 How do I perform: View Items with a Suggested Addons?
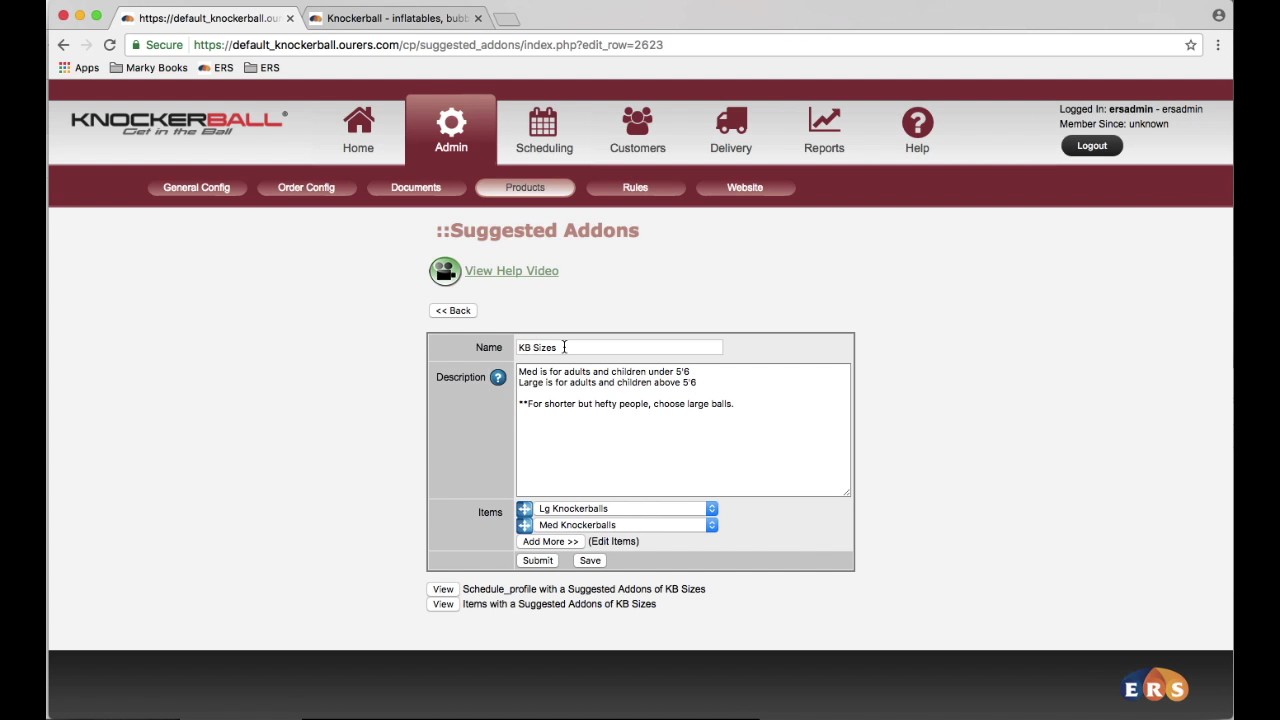(443, 604)
